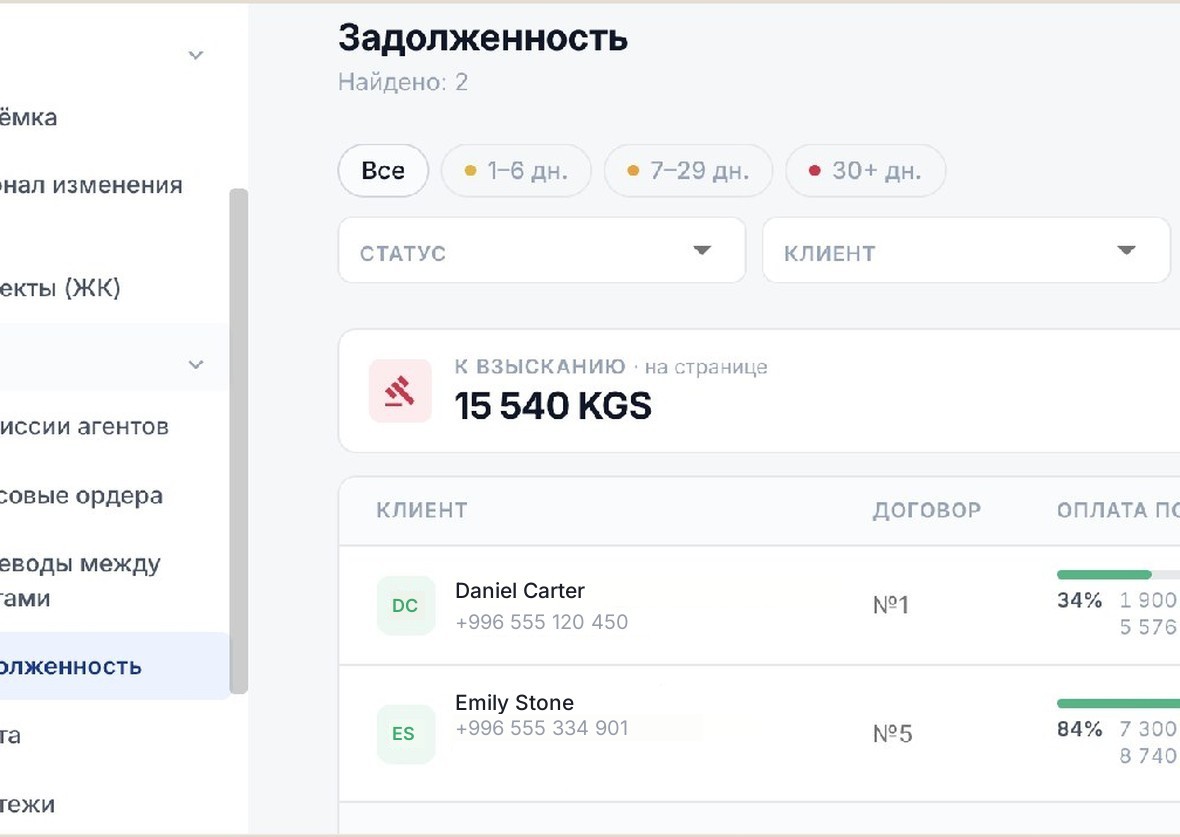The width and height of the screenshot is (1180, 837).
Task: Click the 84% payment progress bar
Action: click(1118, 704)
